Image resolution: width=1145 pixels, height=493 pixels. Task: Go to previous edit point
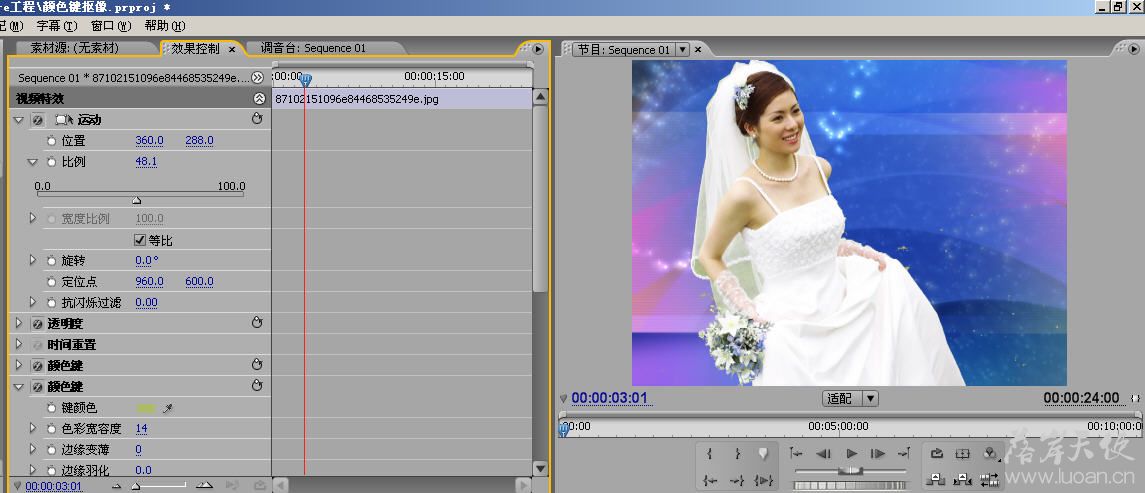(796, 454)
